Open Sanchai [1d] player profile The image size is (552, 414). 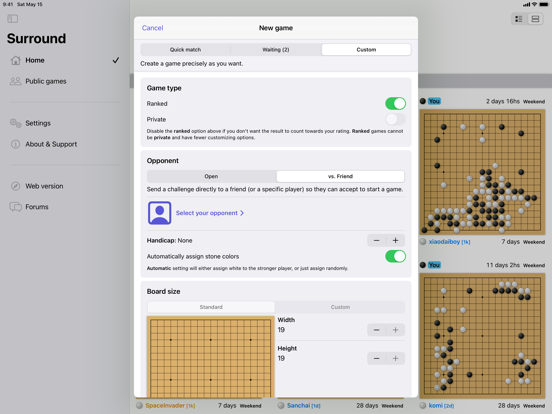(x=303, y=406)
